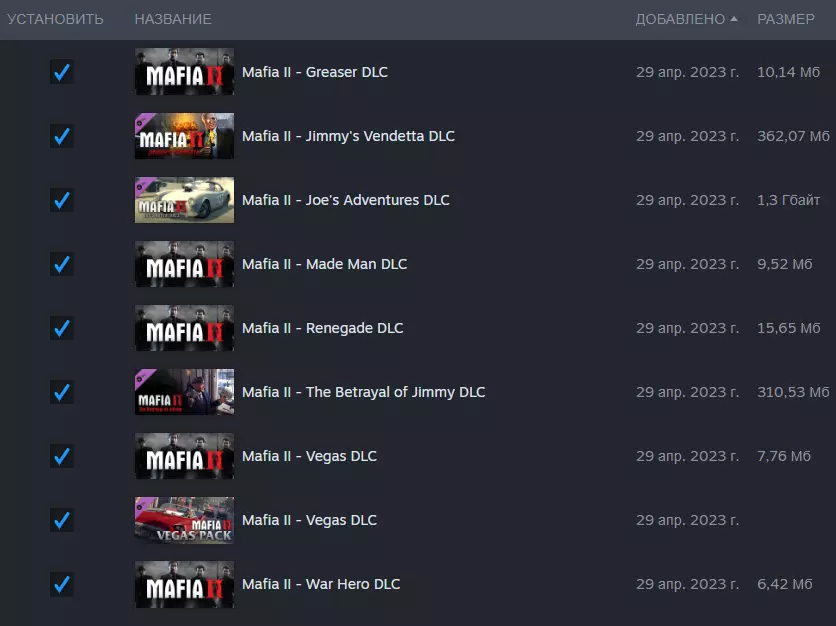Viewport: 836px width, 626px height.
Task: Sort by the НАЗВАНИЕ column header
Action: click(173, 19)
